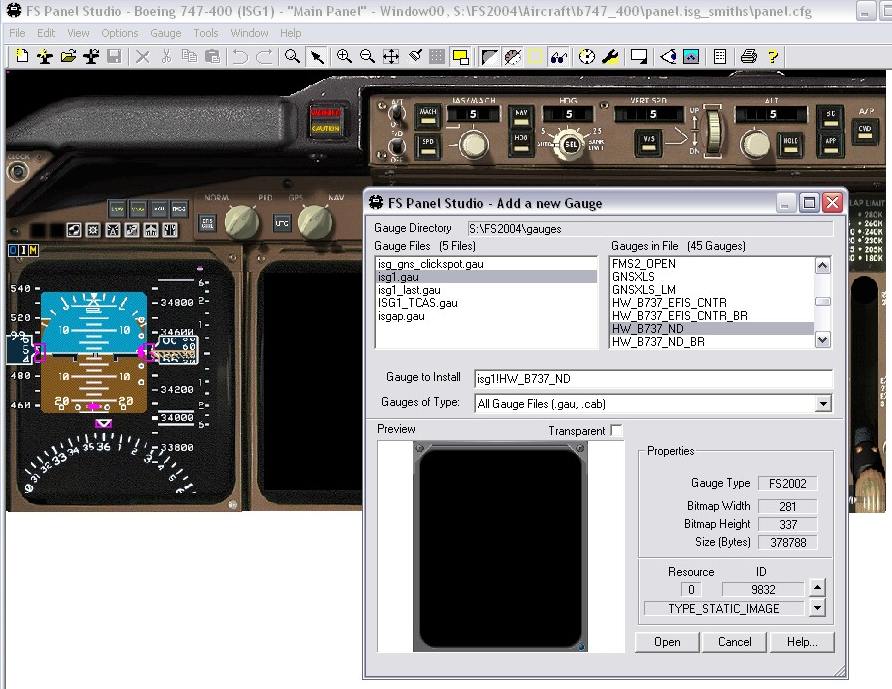Open the File menu
Image resolution: width=892 pixels, height=689 pixels.
coord(17,33)
